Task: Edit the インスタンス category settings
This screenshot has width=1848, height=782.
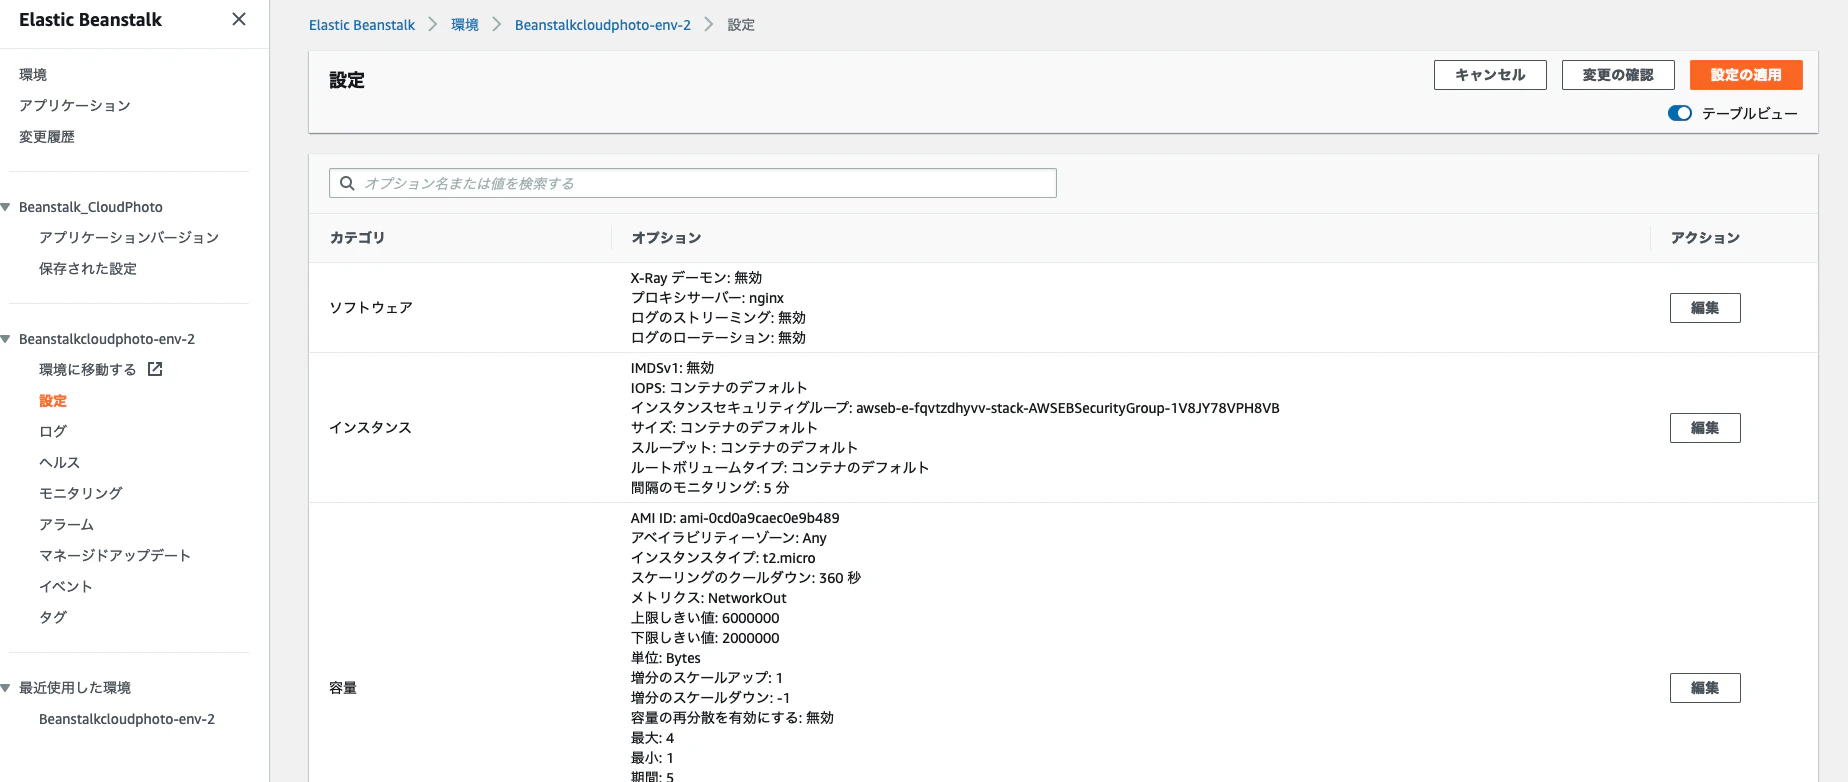Action: point(1705,428)
